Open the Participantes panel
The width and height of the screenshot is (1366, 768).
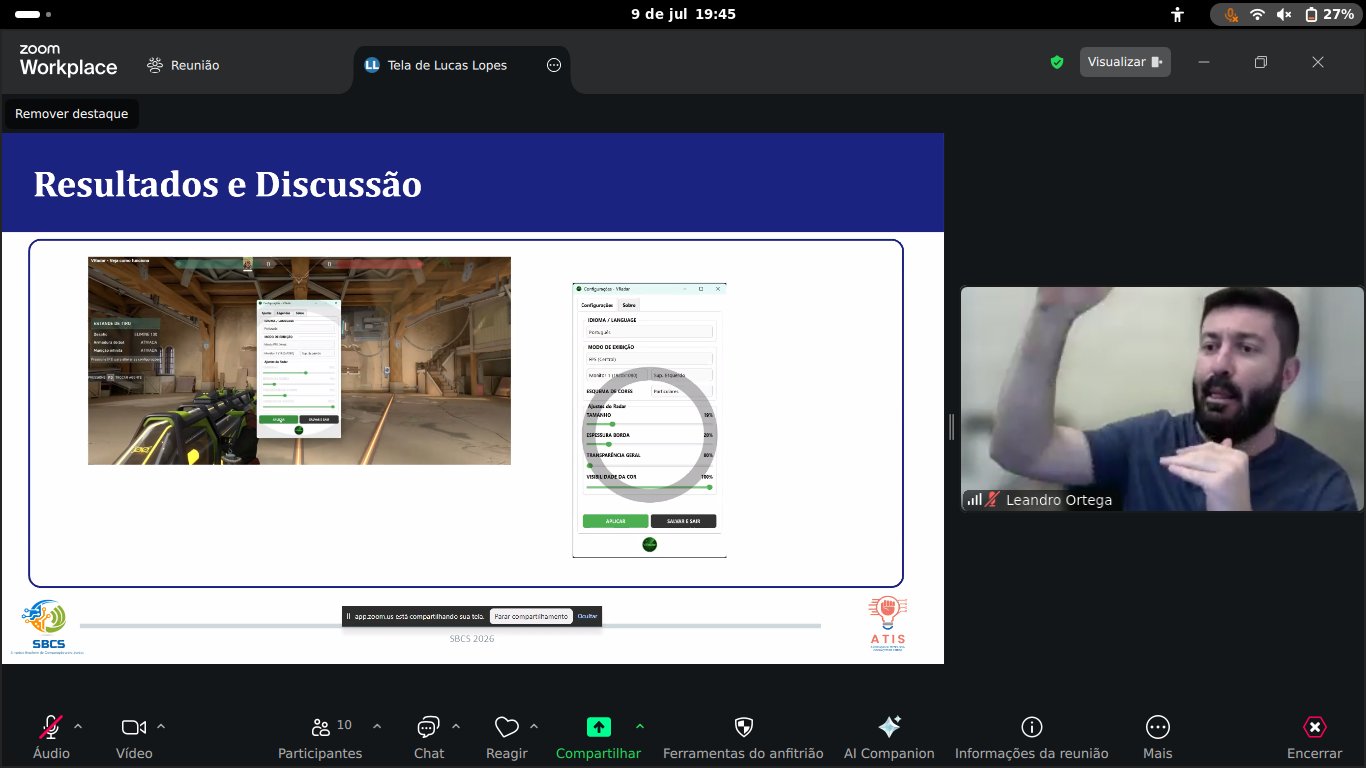click(320, 737)
